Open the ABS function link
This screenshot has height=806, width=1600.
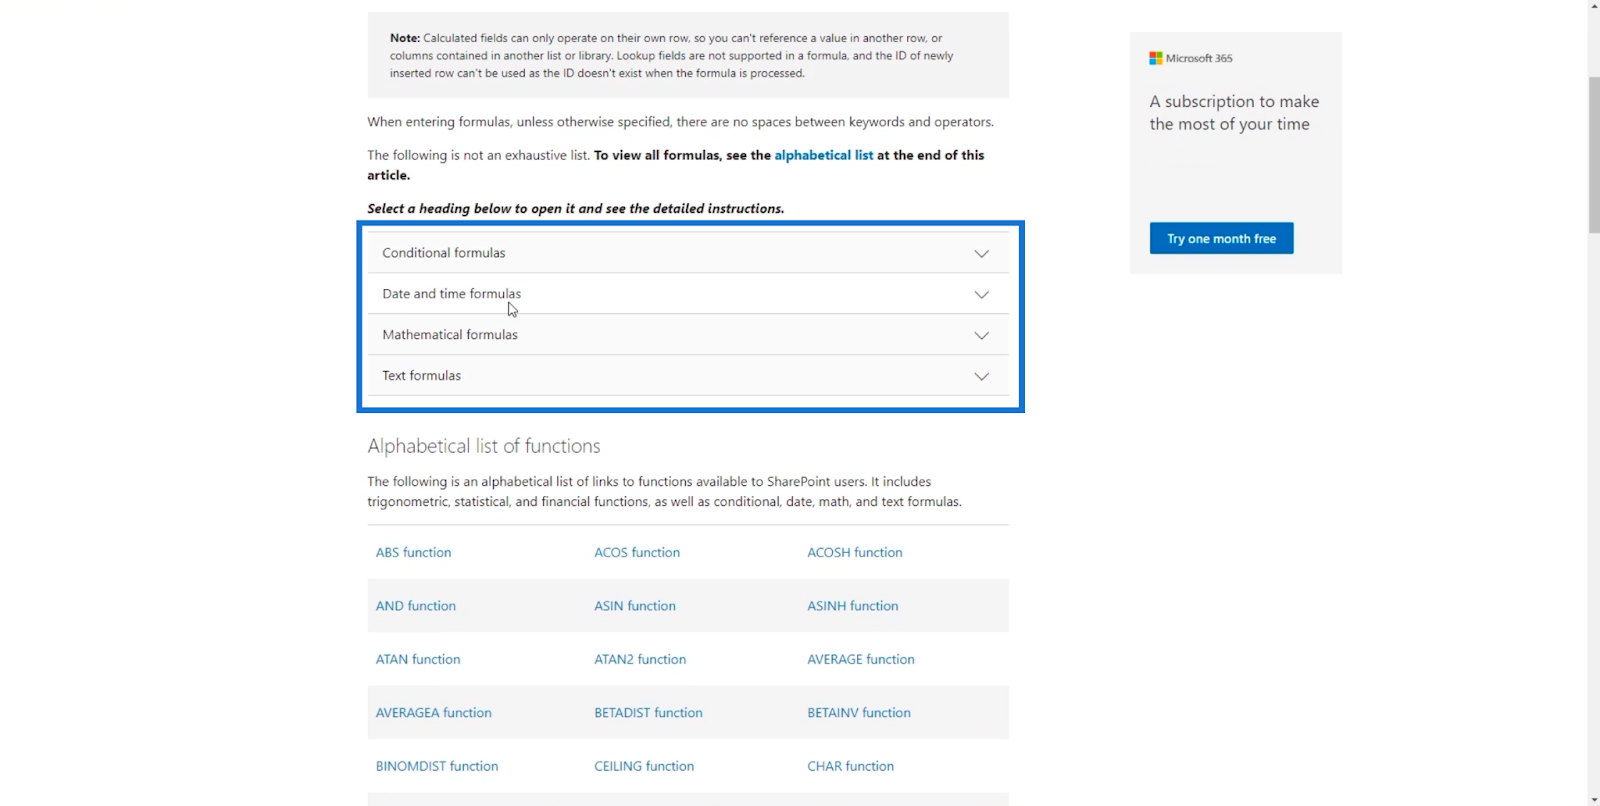[413, 552]
